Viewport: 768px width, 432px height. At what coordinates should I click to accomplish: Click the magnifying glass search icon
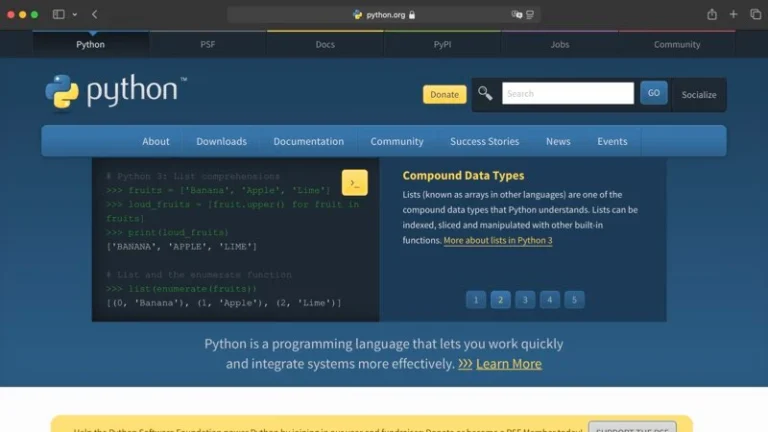[485, 94]
